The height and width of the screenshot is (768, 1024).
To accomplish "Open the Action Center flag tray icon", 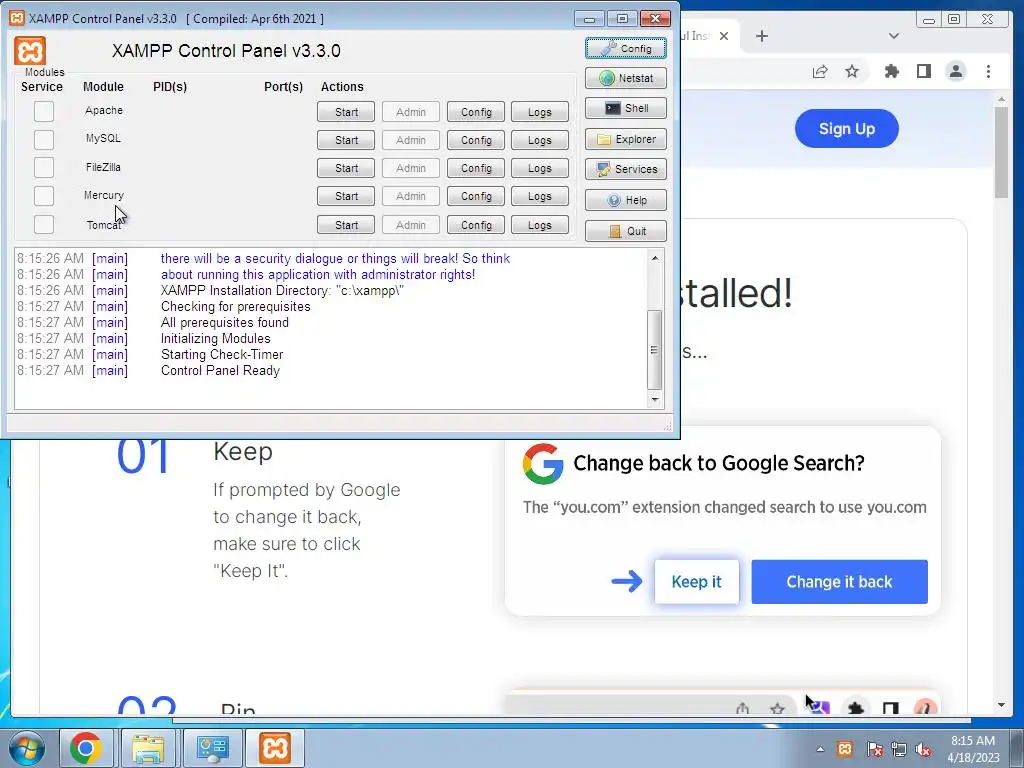I will [x=874, y=749].
